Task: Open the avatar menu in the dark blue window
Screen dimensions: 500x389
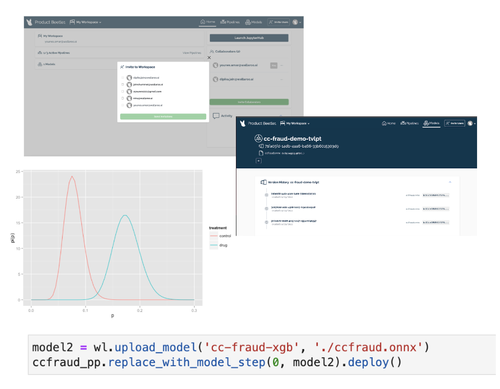Action: pyautogui.click(x=471, y=123)
